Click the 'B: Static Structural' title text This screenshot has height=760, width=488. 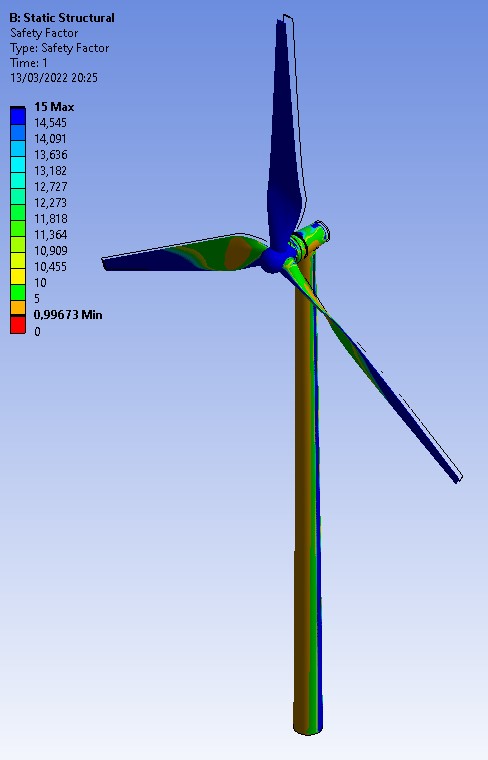tap(62, 18)
